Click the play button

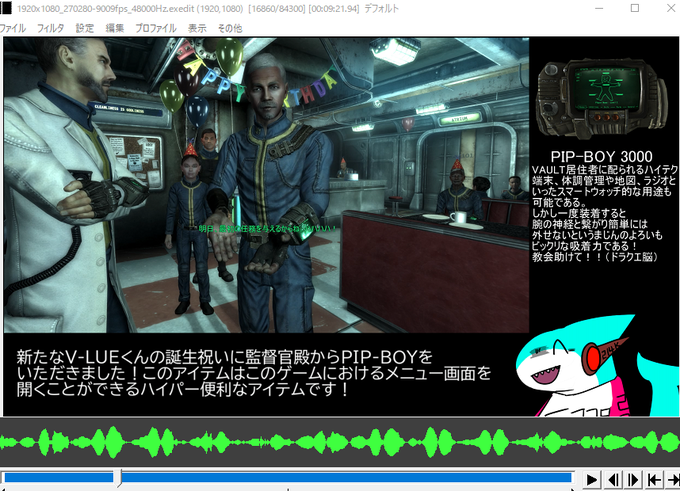(x=592, y=480)
